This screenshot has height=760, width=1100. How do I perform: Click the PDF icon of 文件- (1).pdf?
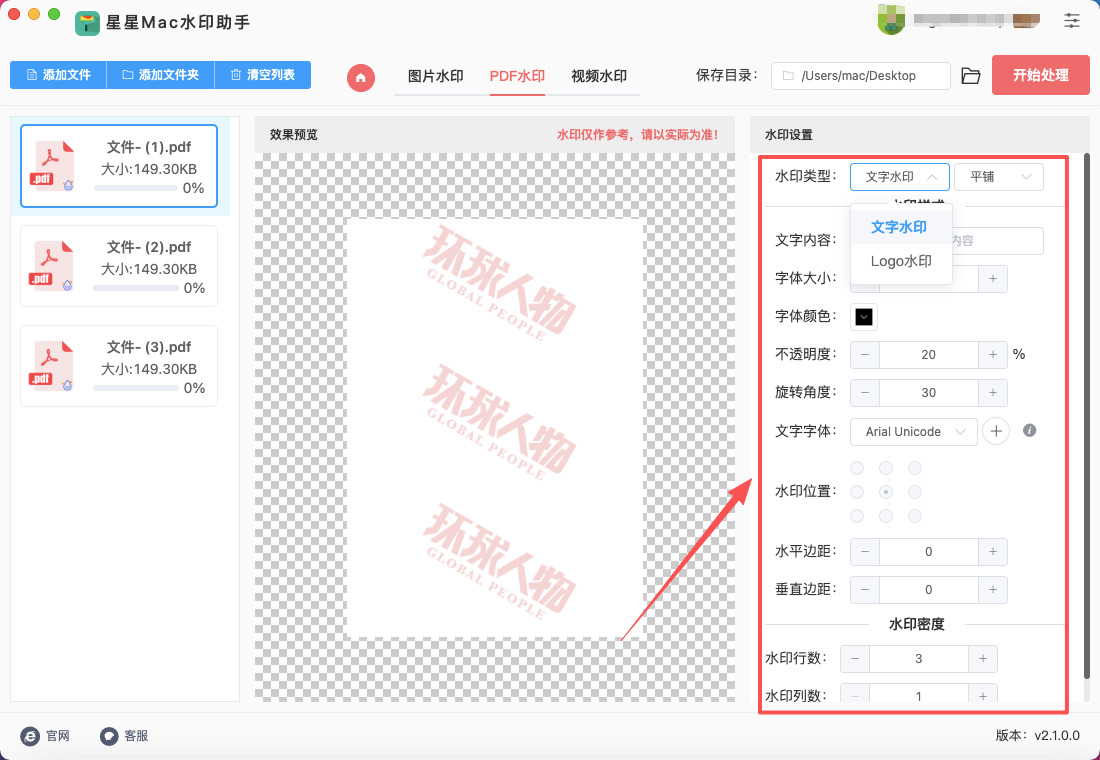53,166
